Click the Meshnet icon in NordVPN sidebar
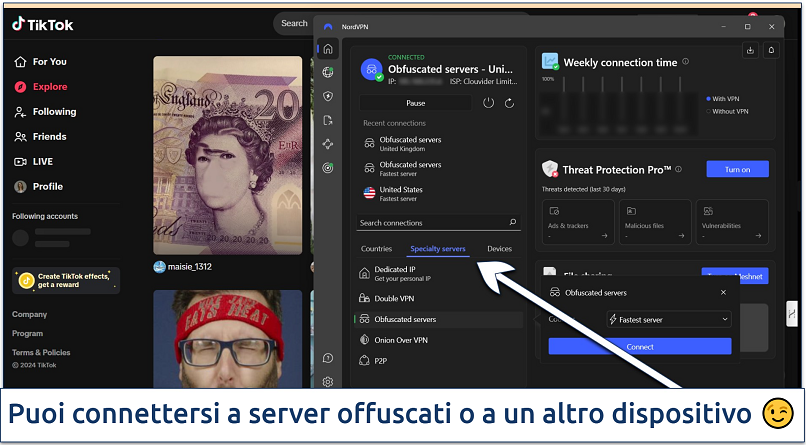The height and width of the screenshot is (445, 806). [328, 144]
